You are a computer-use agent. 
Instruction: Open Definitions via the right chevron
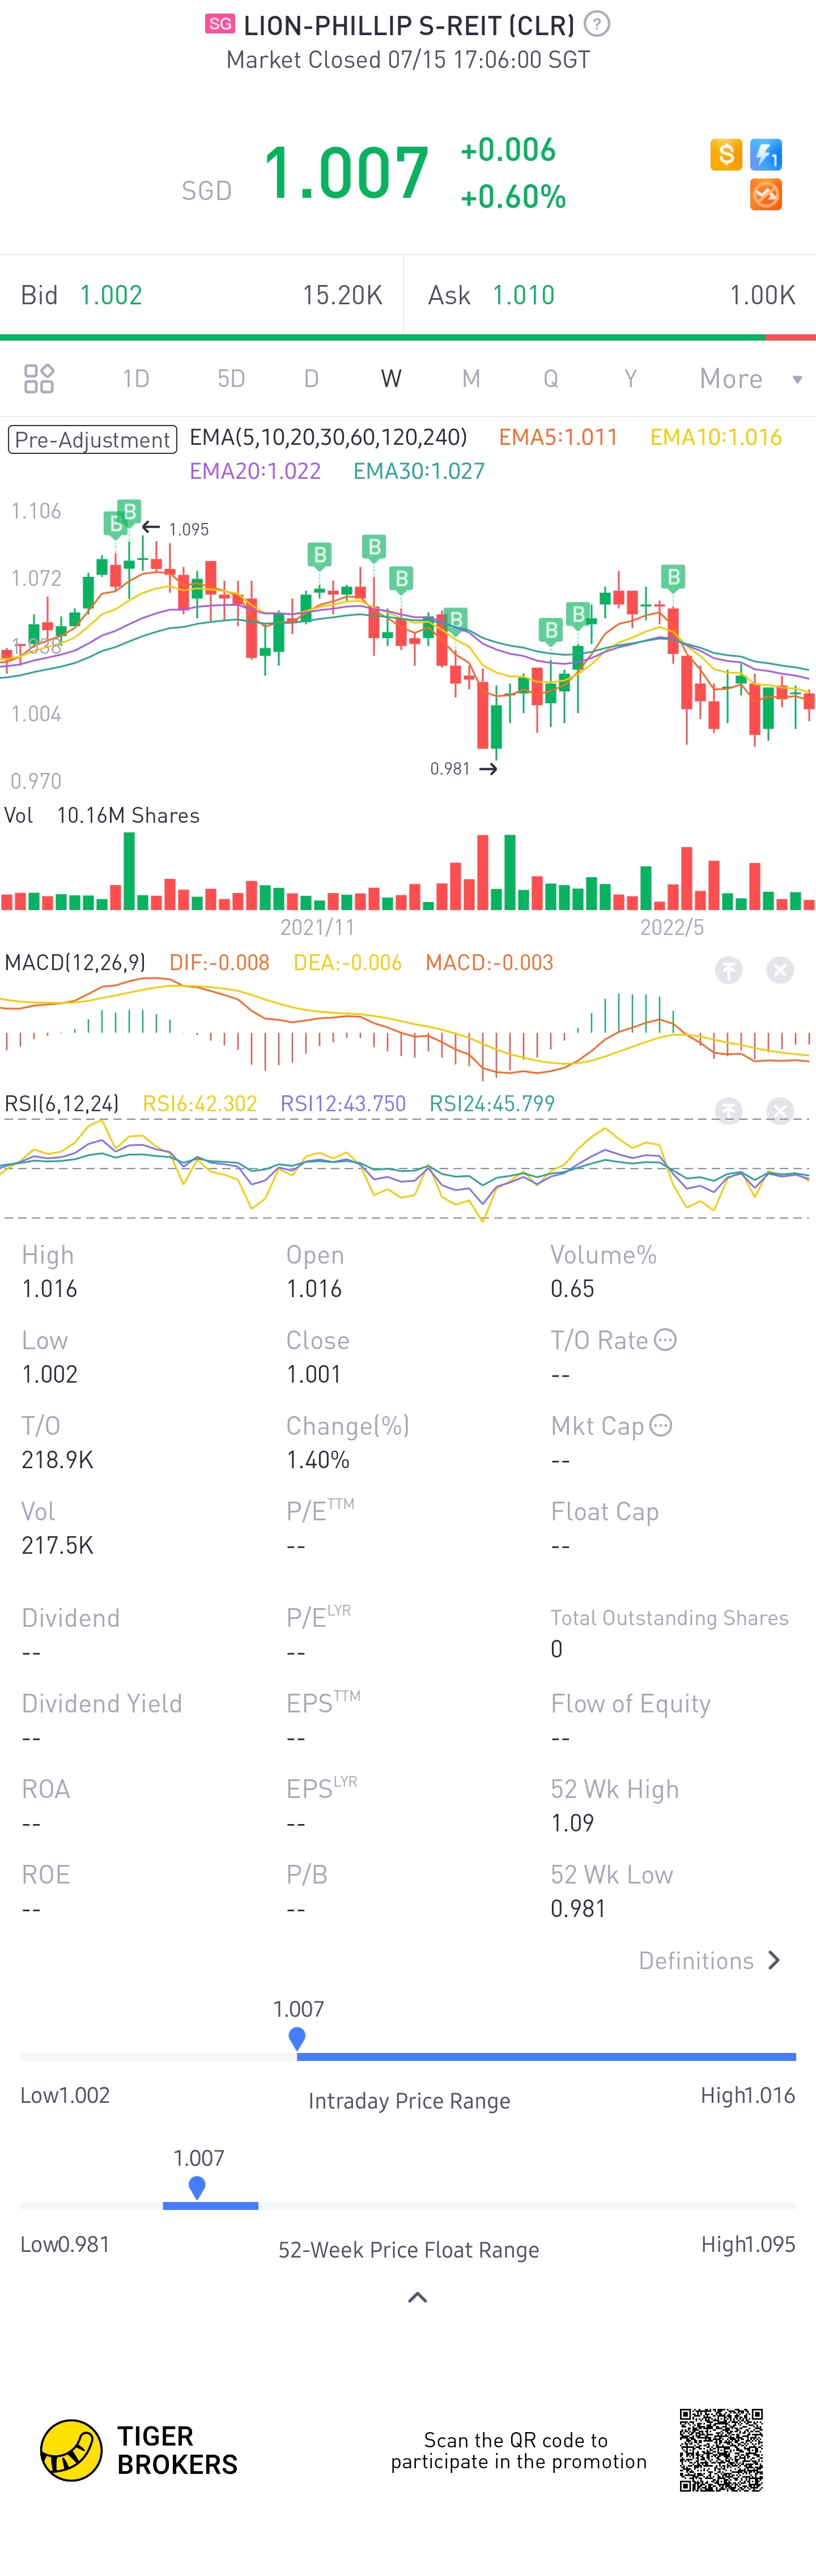[773, 1960]
